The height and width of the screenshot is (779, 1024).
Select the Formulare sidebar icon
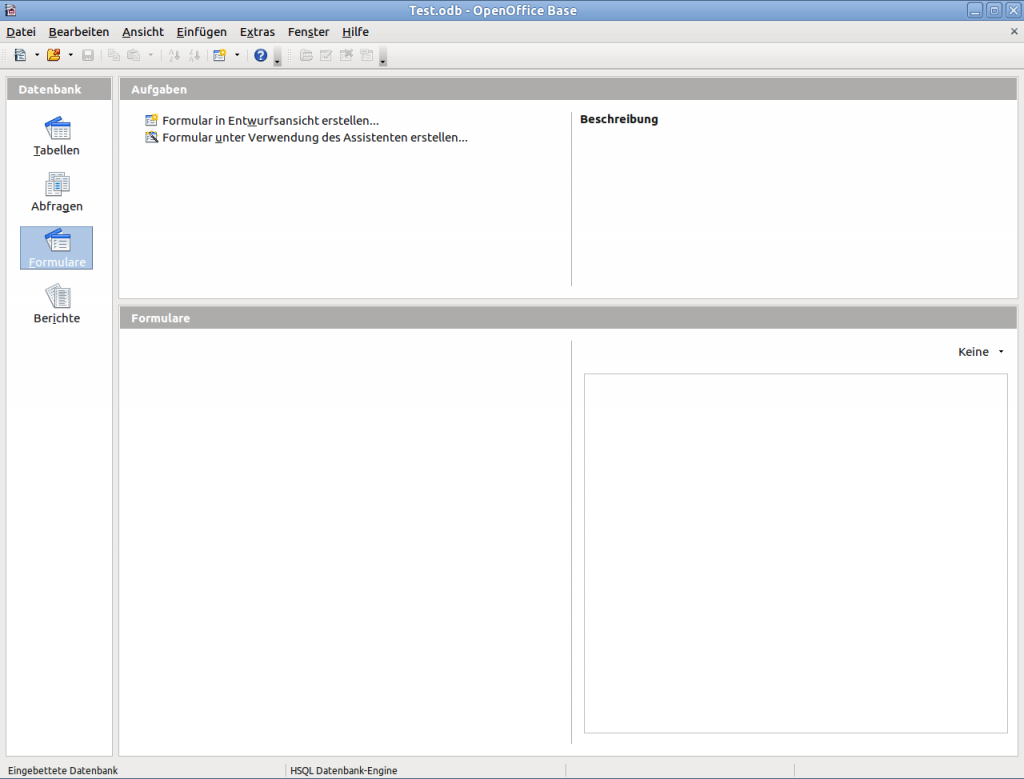[x=56, y=247]
